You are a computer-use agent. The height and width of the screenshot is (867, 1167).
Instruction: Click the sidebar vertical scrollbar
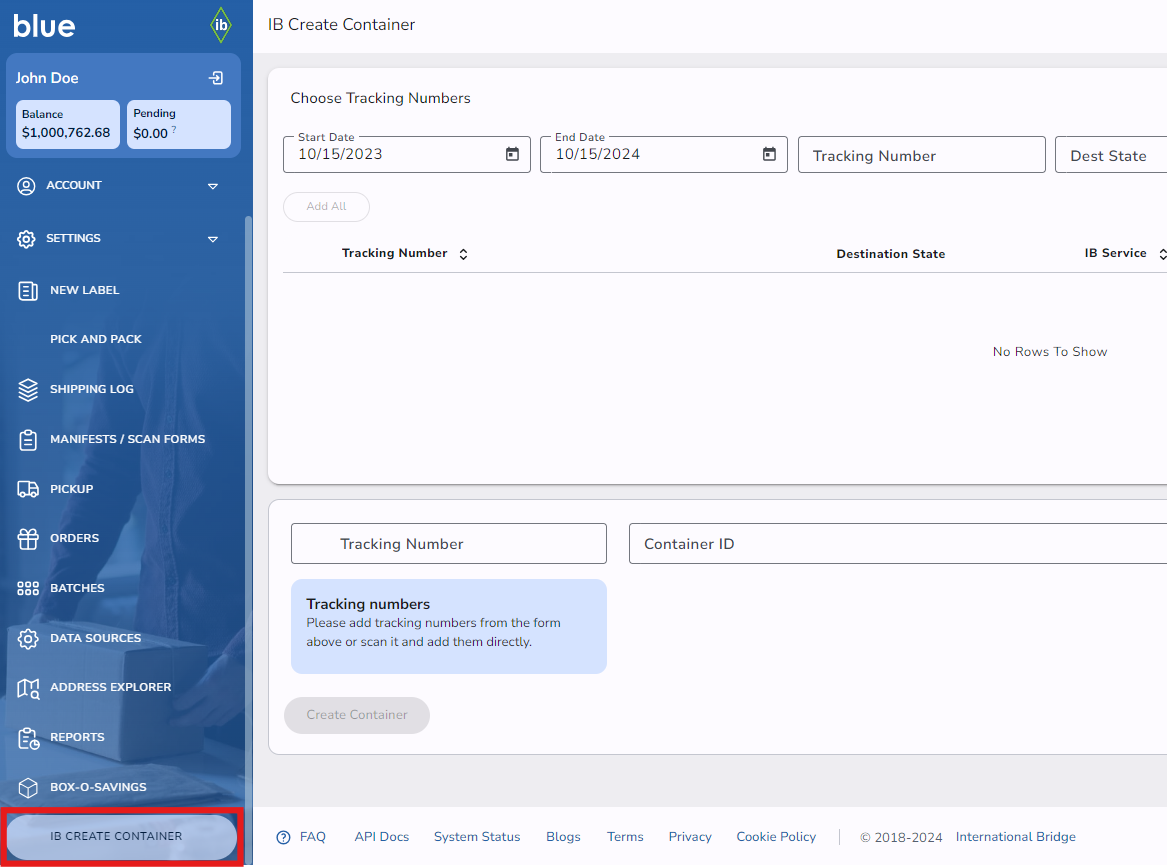pyautogui.click(x=248, y=500)
